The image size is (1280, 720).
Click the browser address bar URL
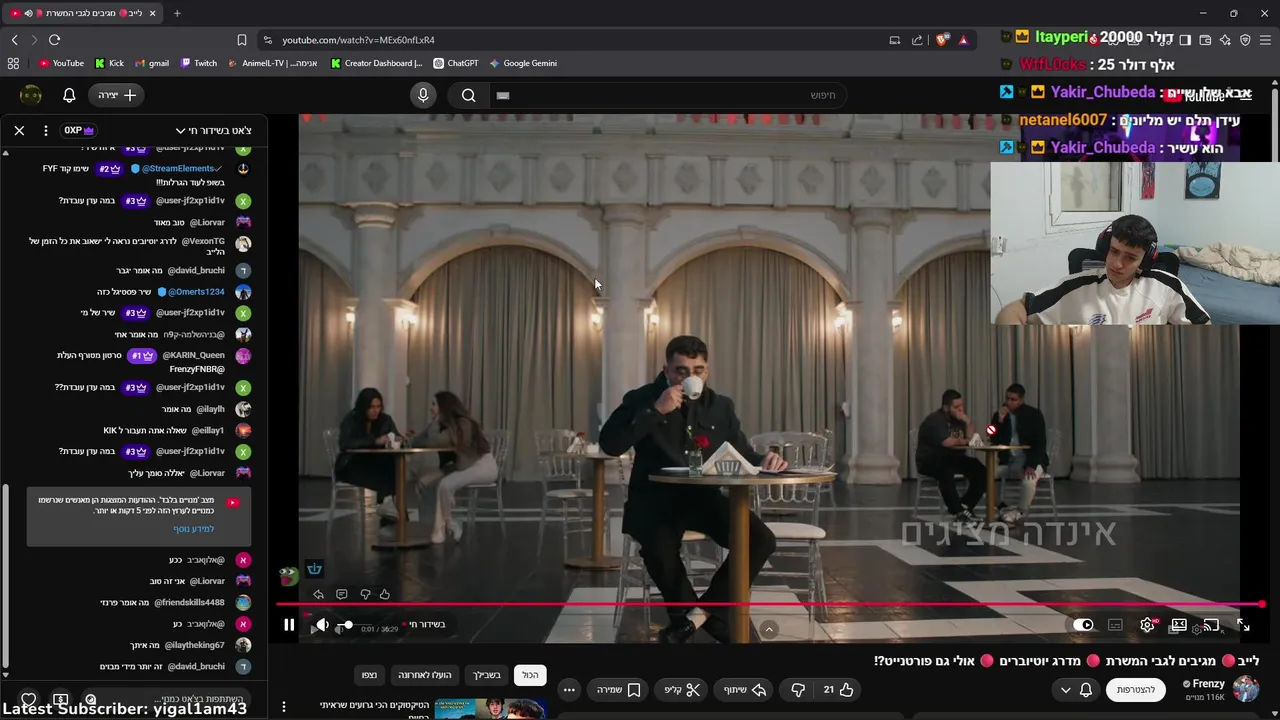point(358,40)
